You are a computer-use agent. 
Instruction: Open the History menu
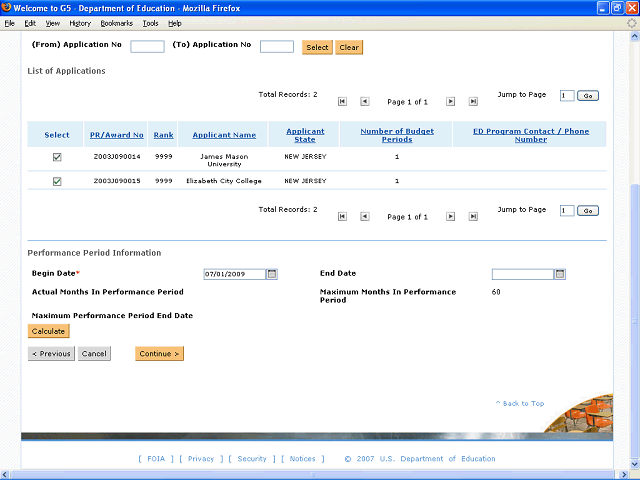coord(80,23)
